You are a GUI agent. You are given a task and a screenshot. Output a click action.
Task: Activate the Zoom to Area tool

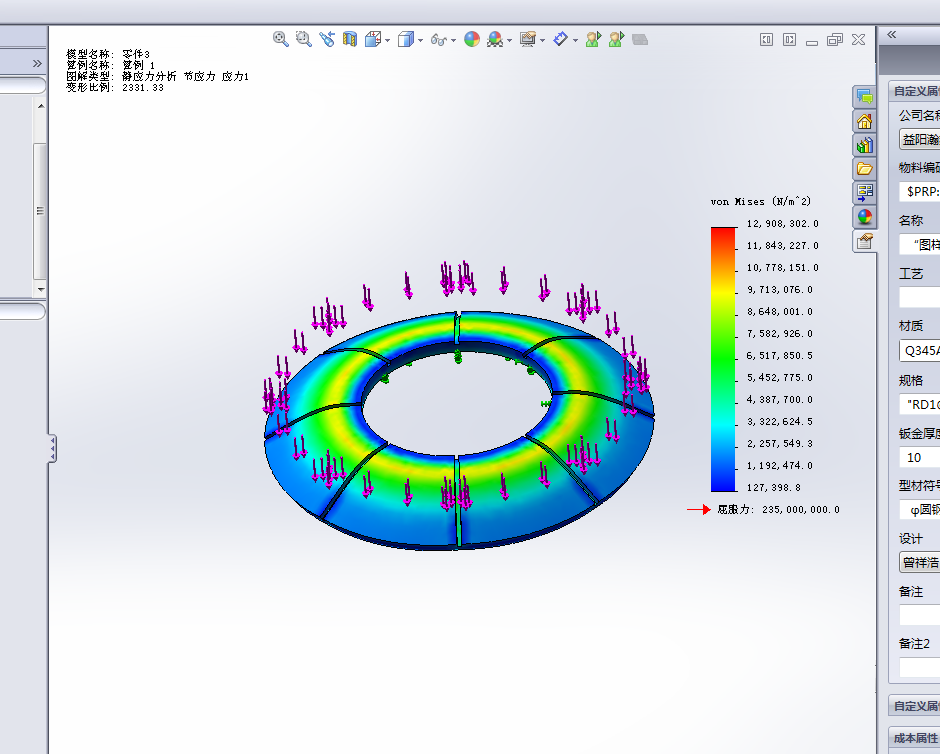point(304,39)
